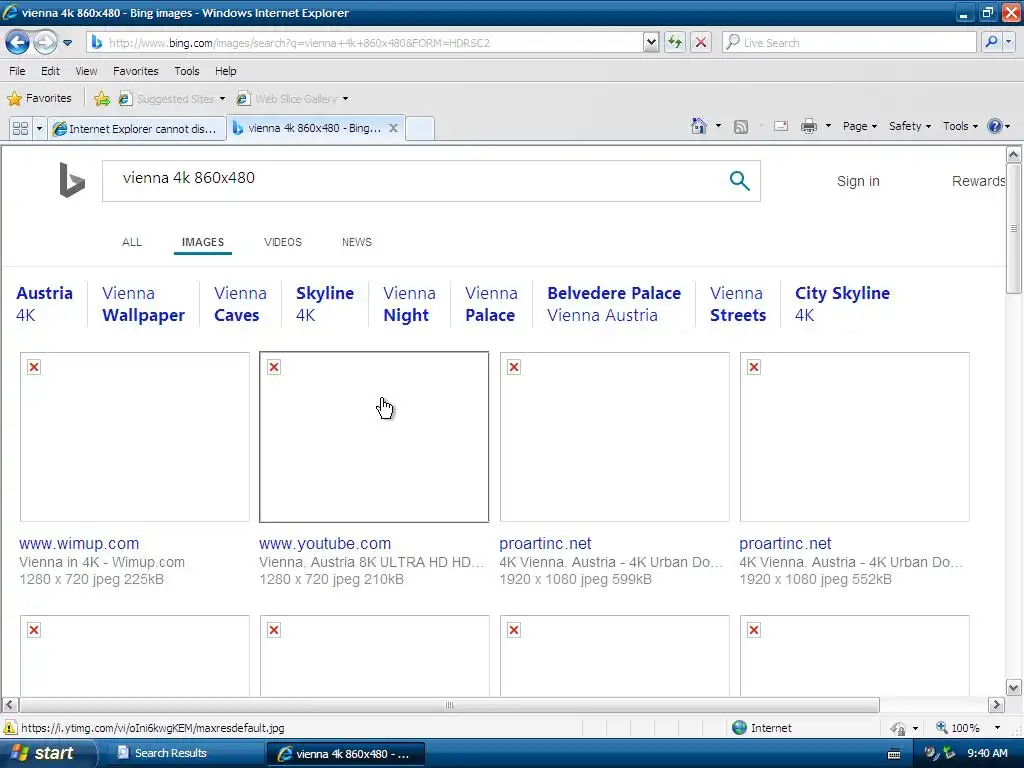Viewport: 1024px width, 768px height.
Task: Click the Print icon
Action: [808, 126]
